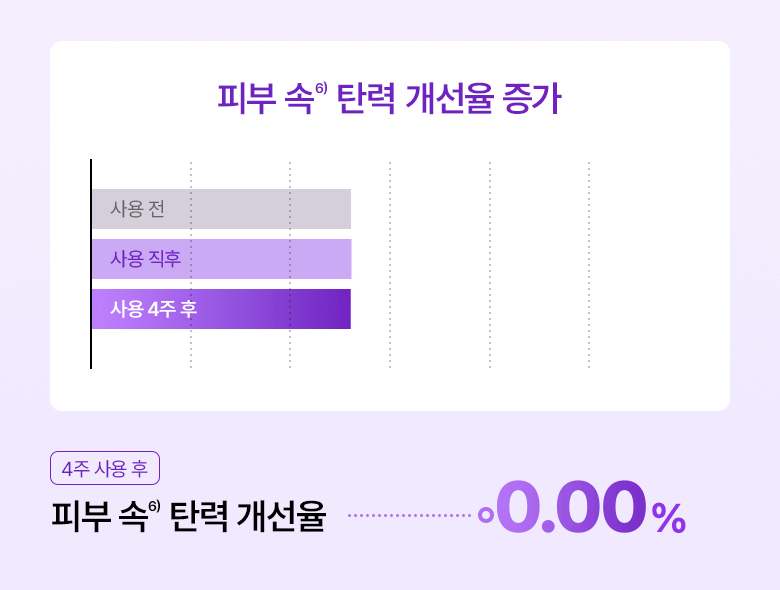Select the light purple '사용 직후' bar
The image size is (780, 590).
coord(221,259)
